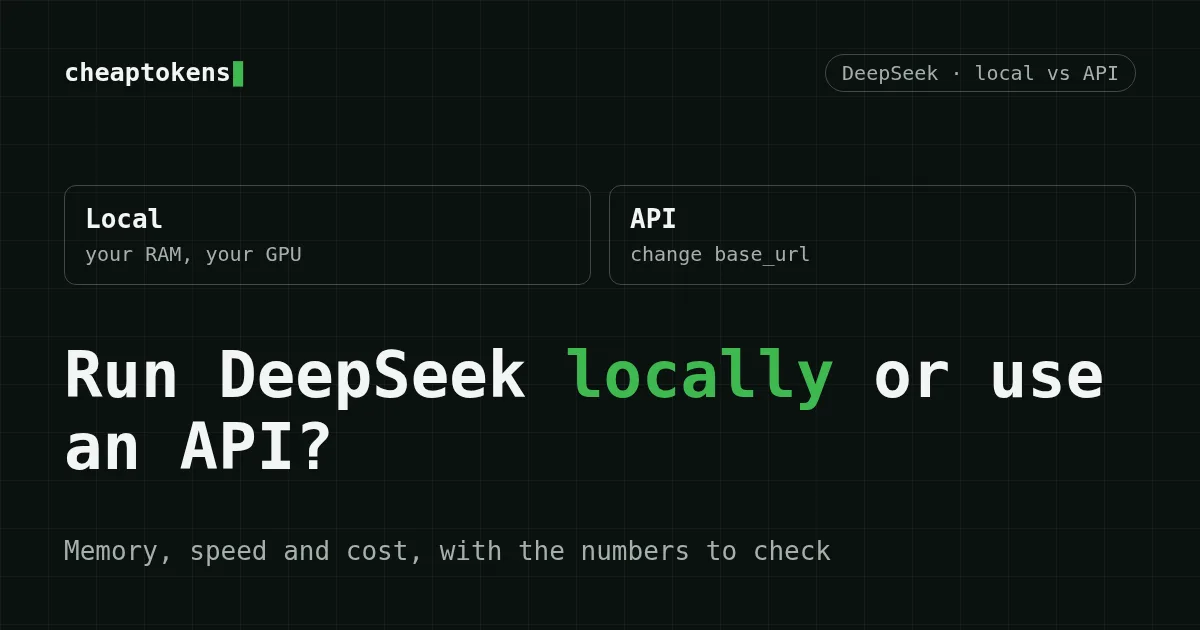
Task: Click the 'change base_url' subtitle
Action: coord(720,254)
